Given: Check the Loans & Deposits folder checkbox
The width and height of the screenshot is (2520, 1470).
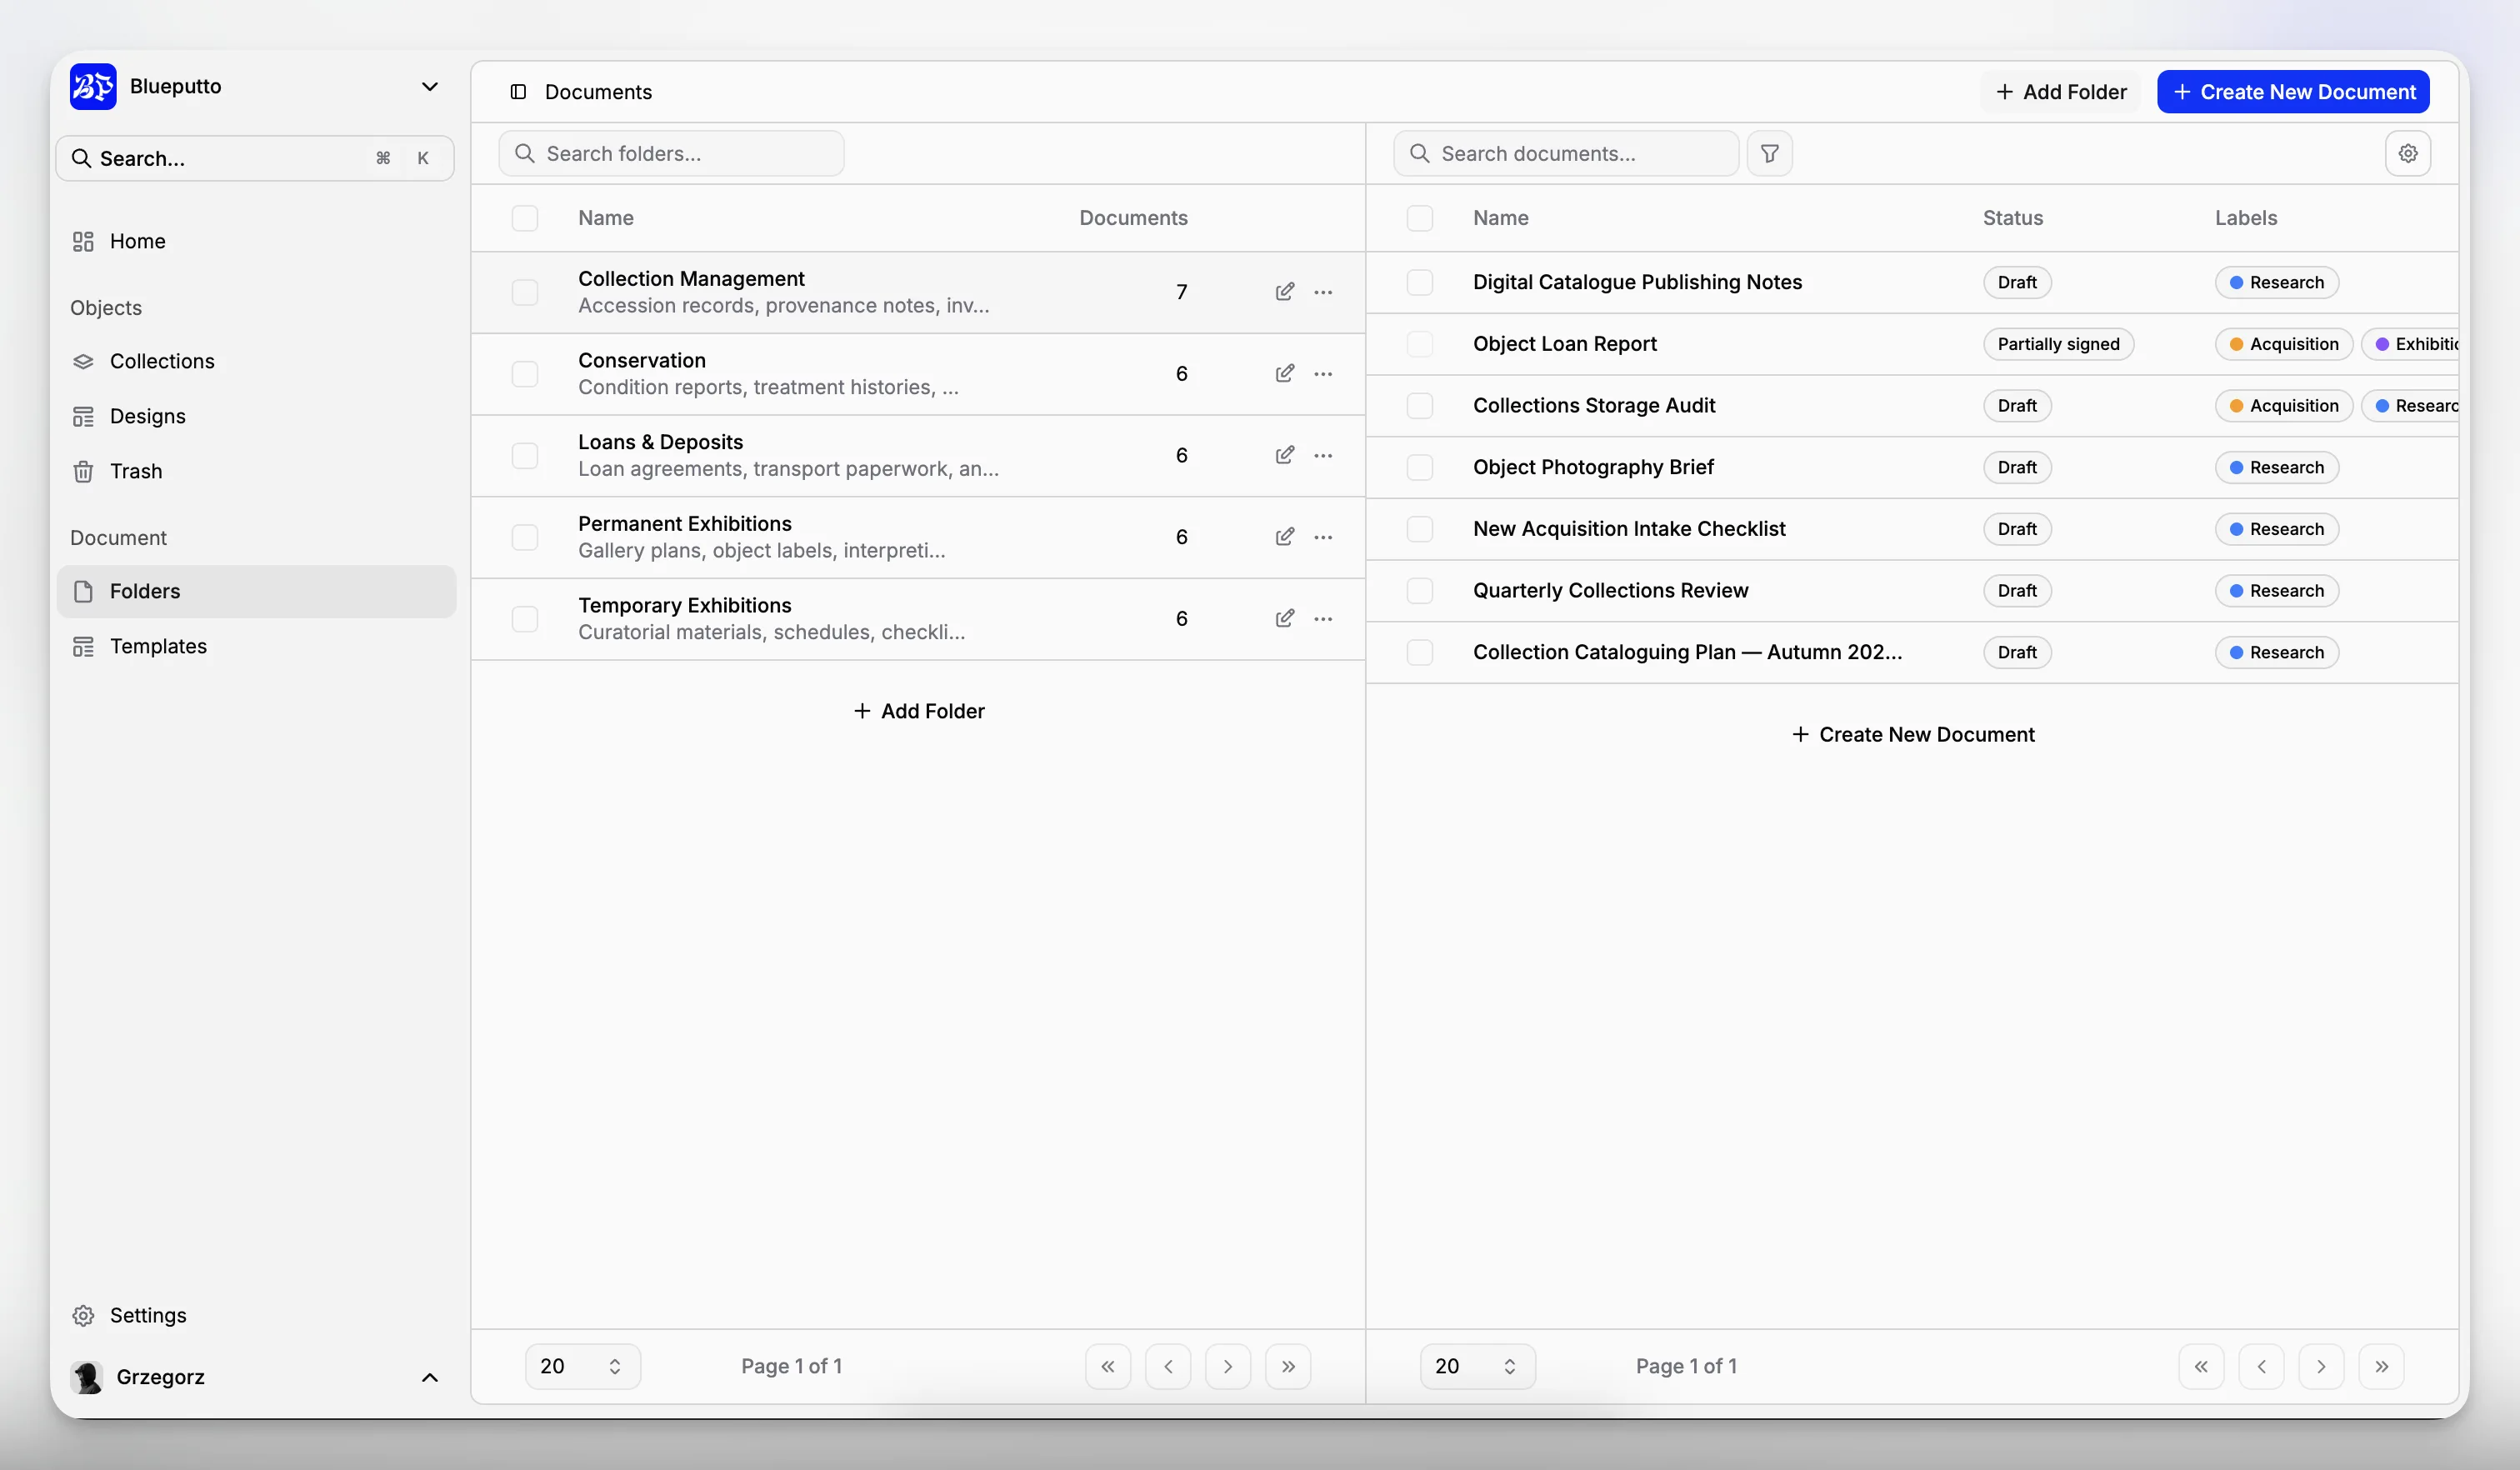Looking at the screenshot, I should (x=525, y=456).
